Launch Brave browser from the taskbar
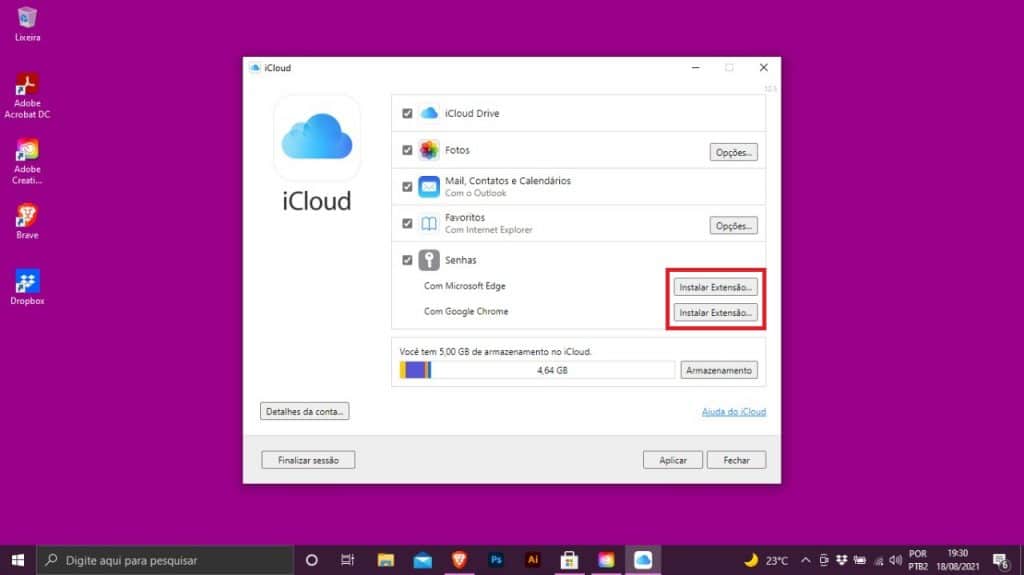The image size is (1024, 575). point(459,560)
